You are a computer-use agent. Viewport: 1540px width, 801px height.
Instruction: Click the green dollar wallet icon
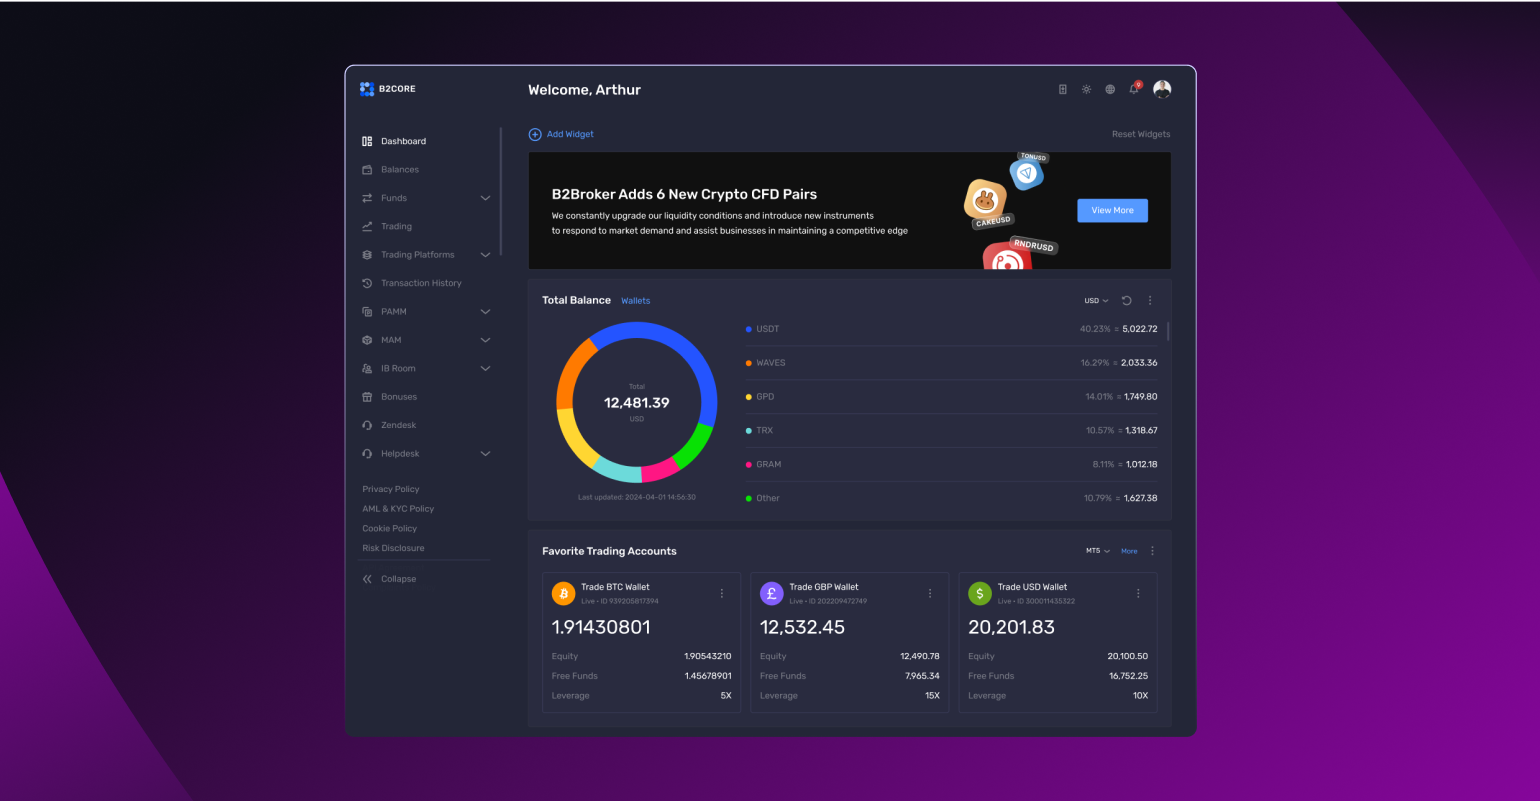pos(980,593)
